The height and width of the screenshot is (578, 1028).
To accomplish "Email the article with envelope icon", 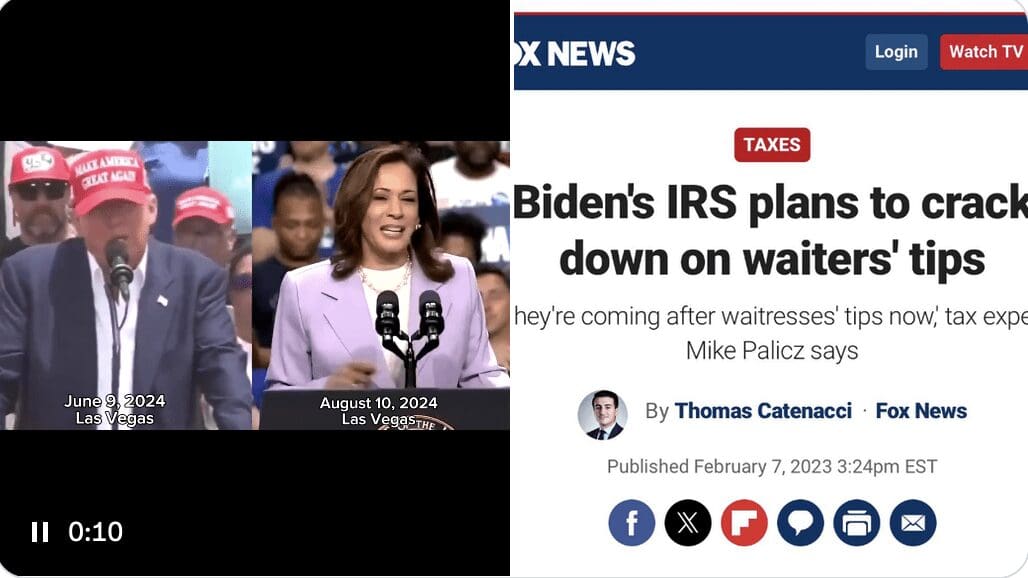I will pyautogui.click(x=913, y=523).
